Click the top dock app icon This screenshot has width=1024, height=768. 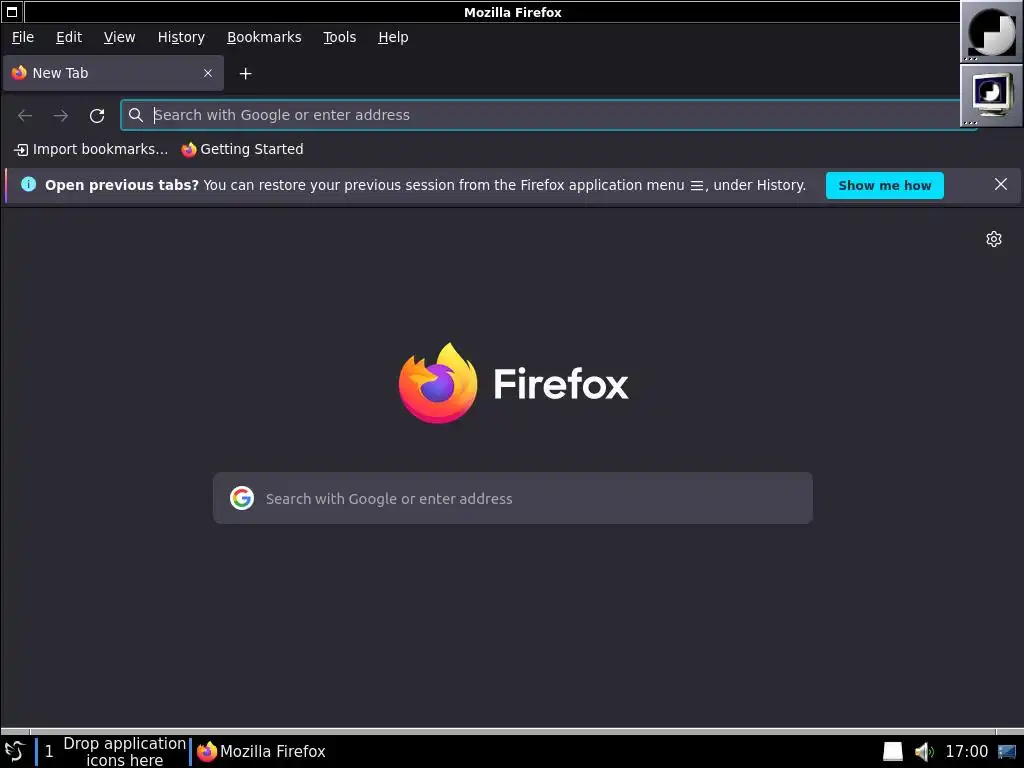pos(991,31)
